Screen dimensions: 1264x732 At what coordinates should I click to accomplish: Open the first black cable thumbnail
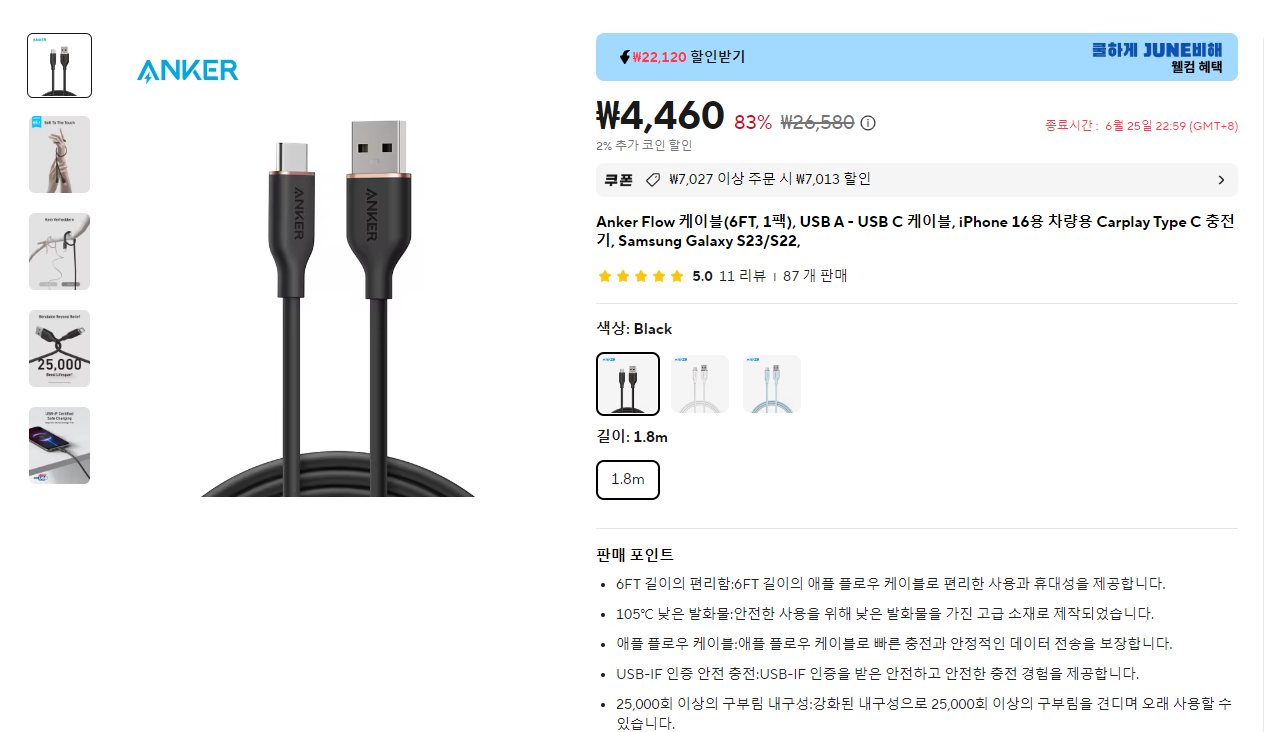click(x=60, y=65)
